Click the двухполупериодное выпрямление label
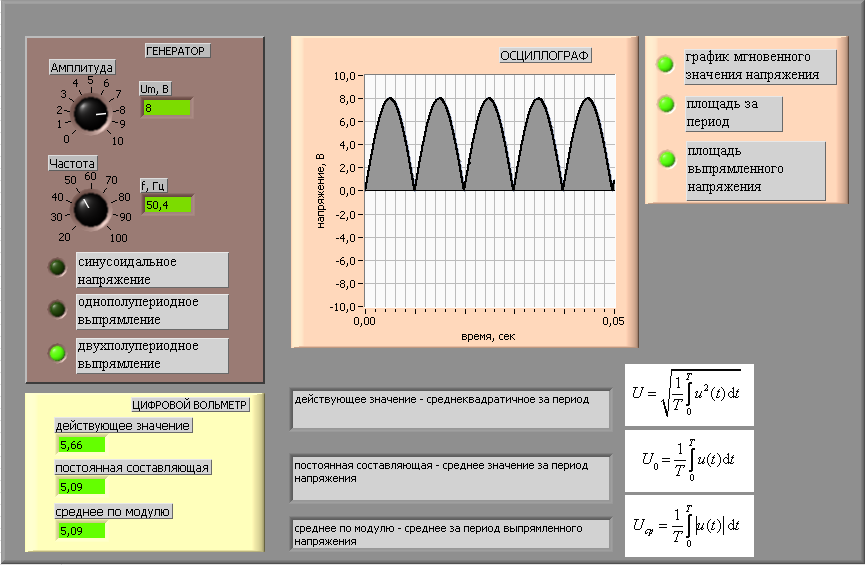Viewport: 865px width, 565px height. pyautogui.click(x=152, y=355)
